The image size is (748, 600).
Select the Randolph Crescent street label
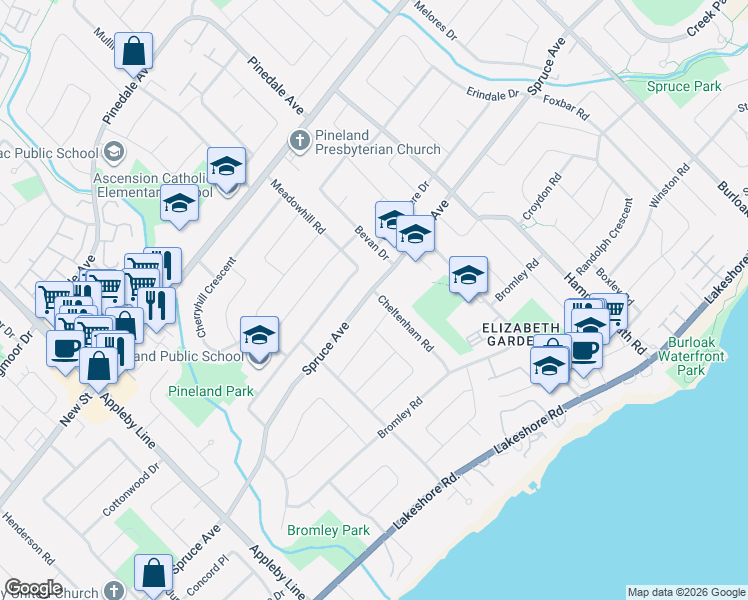[x=604, y=237]
